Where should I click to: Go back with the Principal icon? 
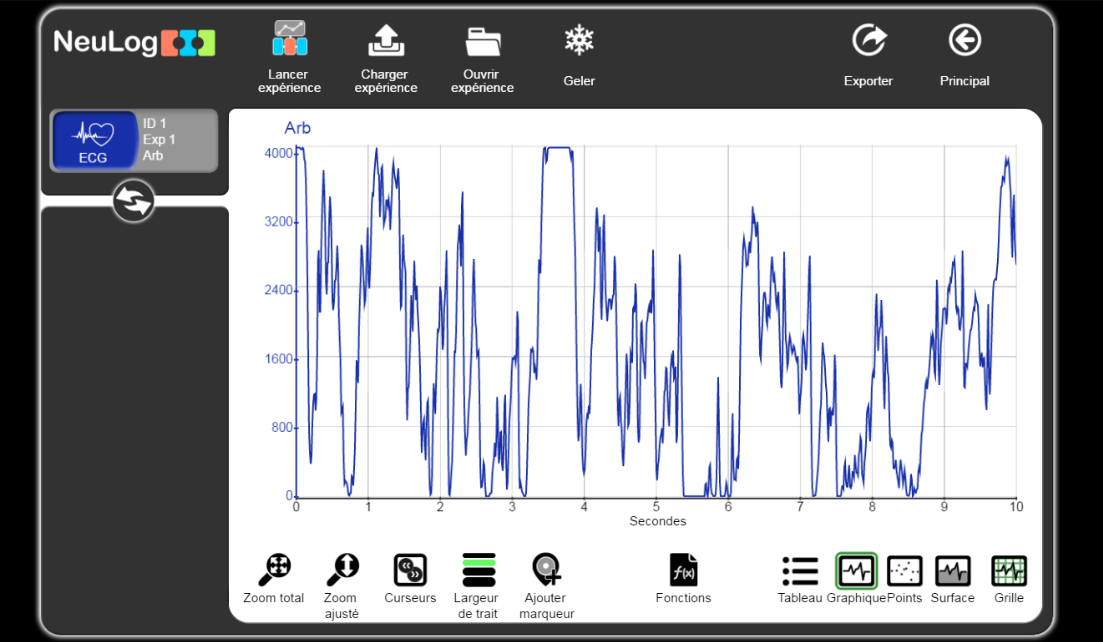click(964, 40)
